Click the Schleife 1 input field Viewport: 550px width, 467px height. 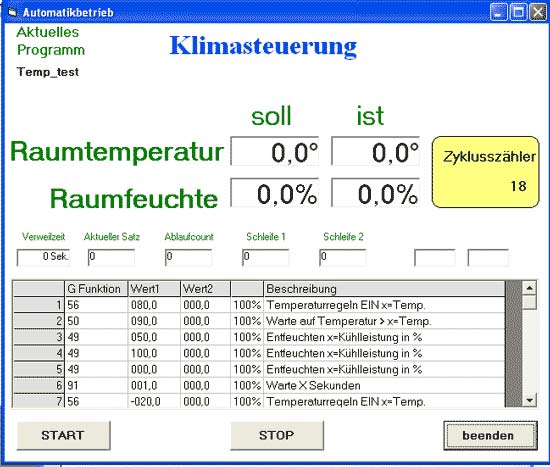pos(266,257)
